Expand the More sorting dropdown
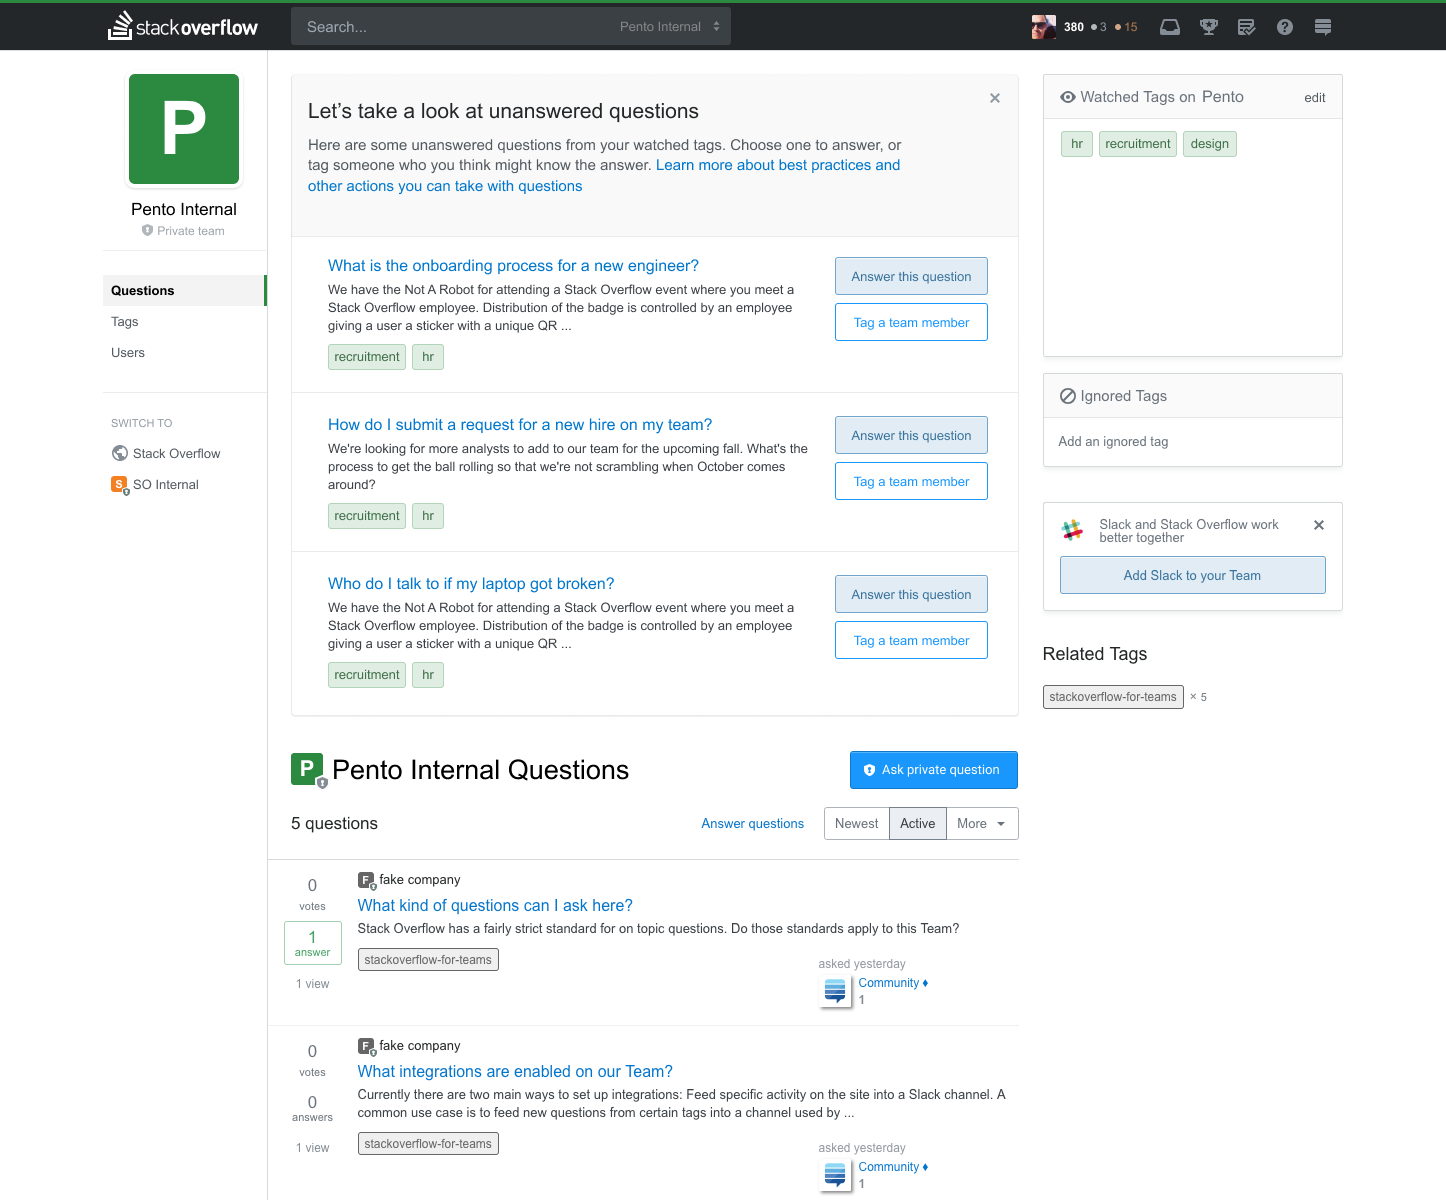 (x=982, y=824)
